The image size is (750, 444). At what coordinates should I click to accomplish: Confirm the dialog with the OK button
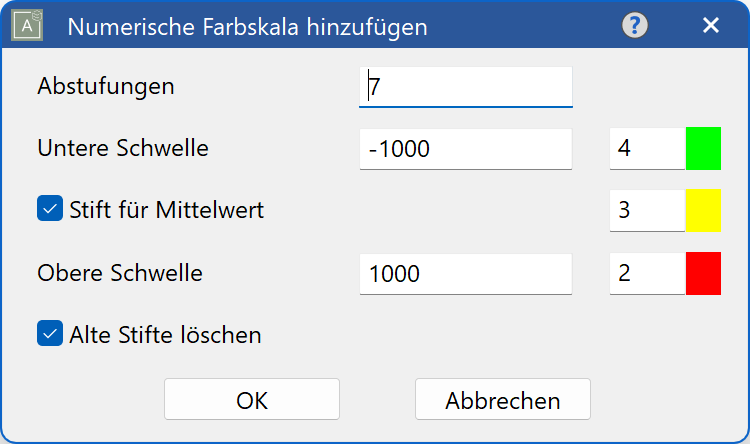click(x=252, y=400)
